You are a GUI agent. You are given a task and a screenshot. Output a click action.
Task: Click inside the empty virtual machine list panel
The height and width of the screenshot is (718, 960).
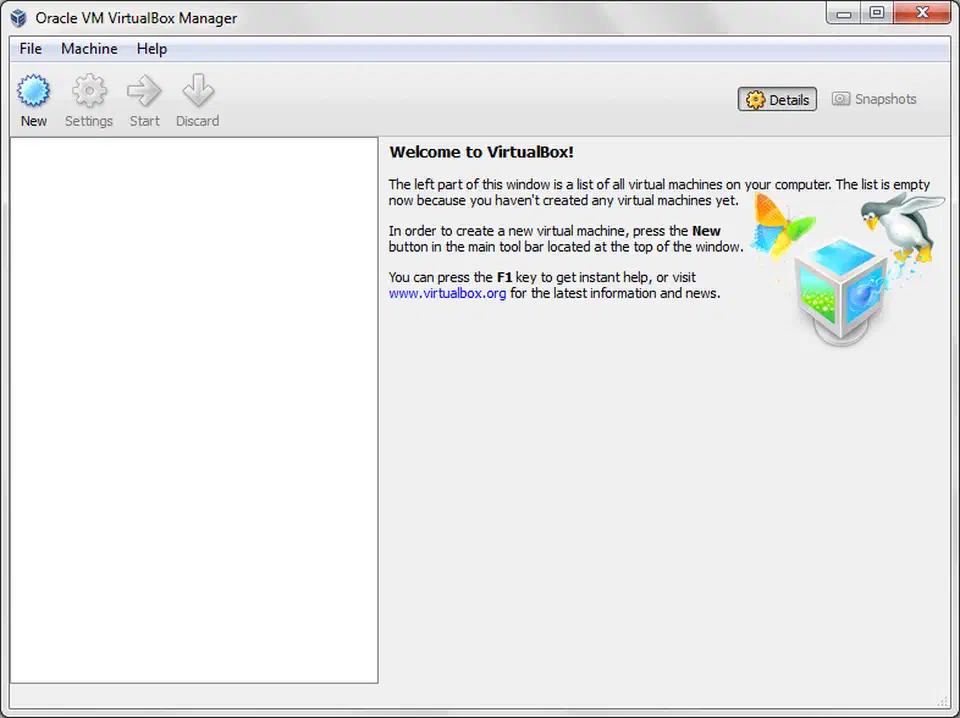coord(193,410)
